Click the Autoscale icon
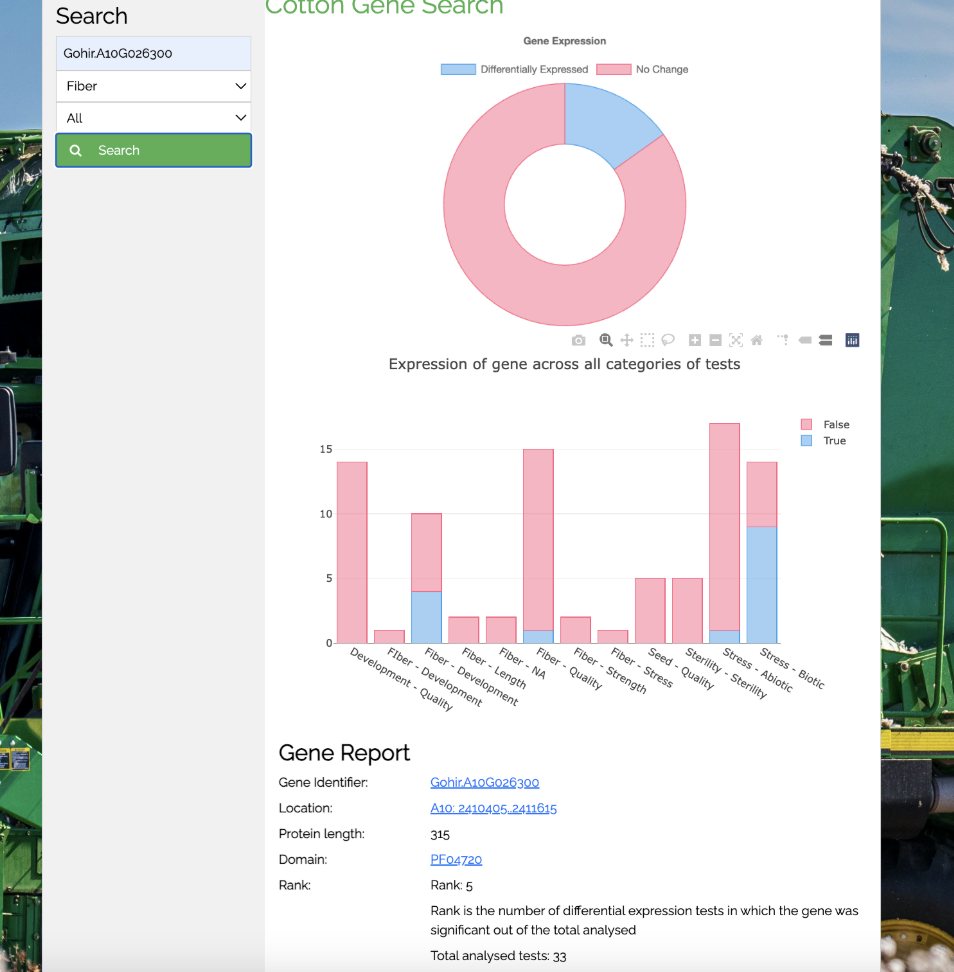This screenshot has width=954, height=972. pos(736,340)
